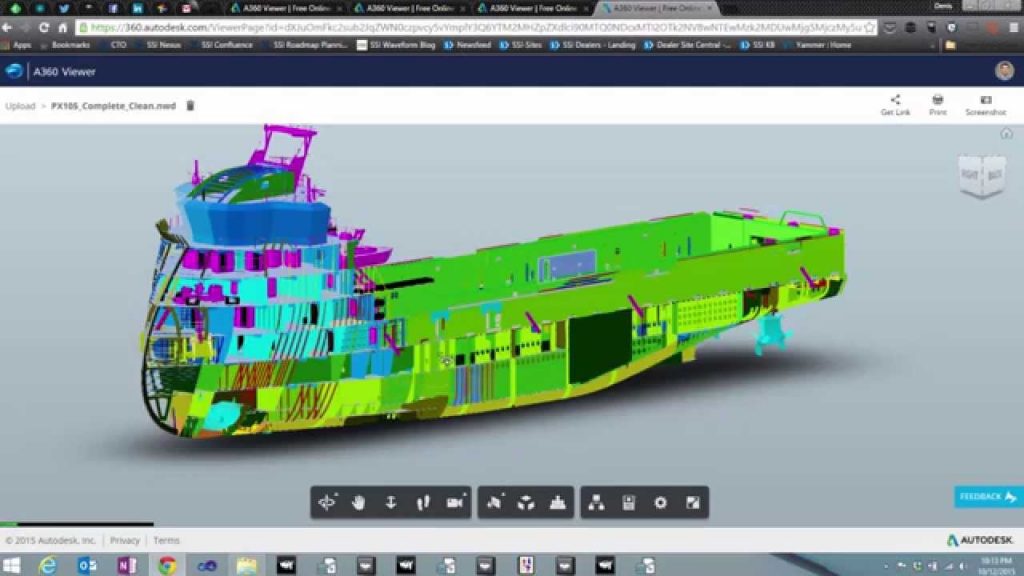Image resolution: width=1024 pixels, height=576 pixels.
Task: Open the Privacy link in the footer
Action: tap(125, 539)
